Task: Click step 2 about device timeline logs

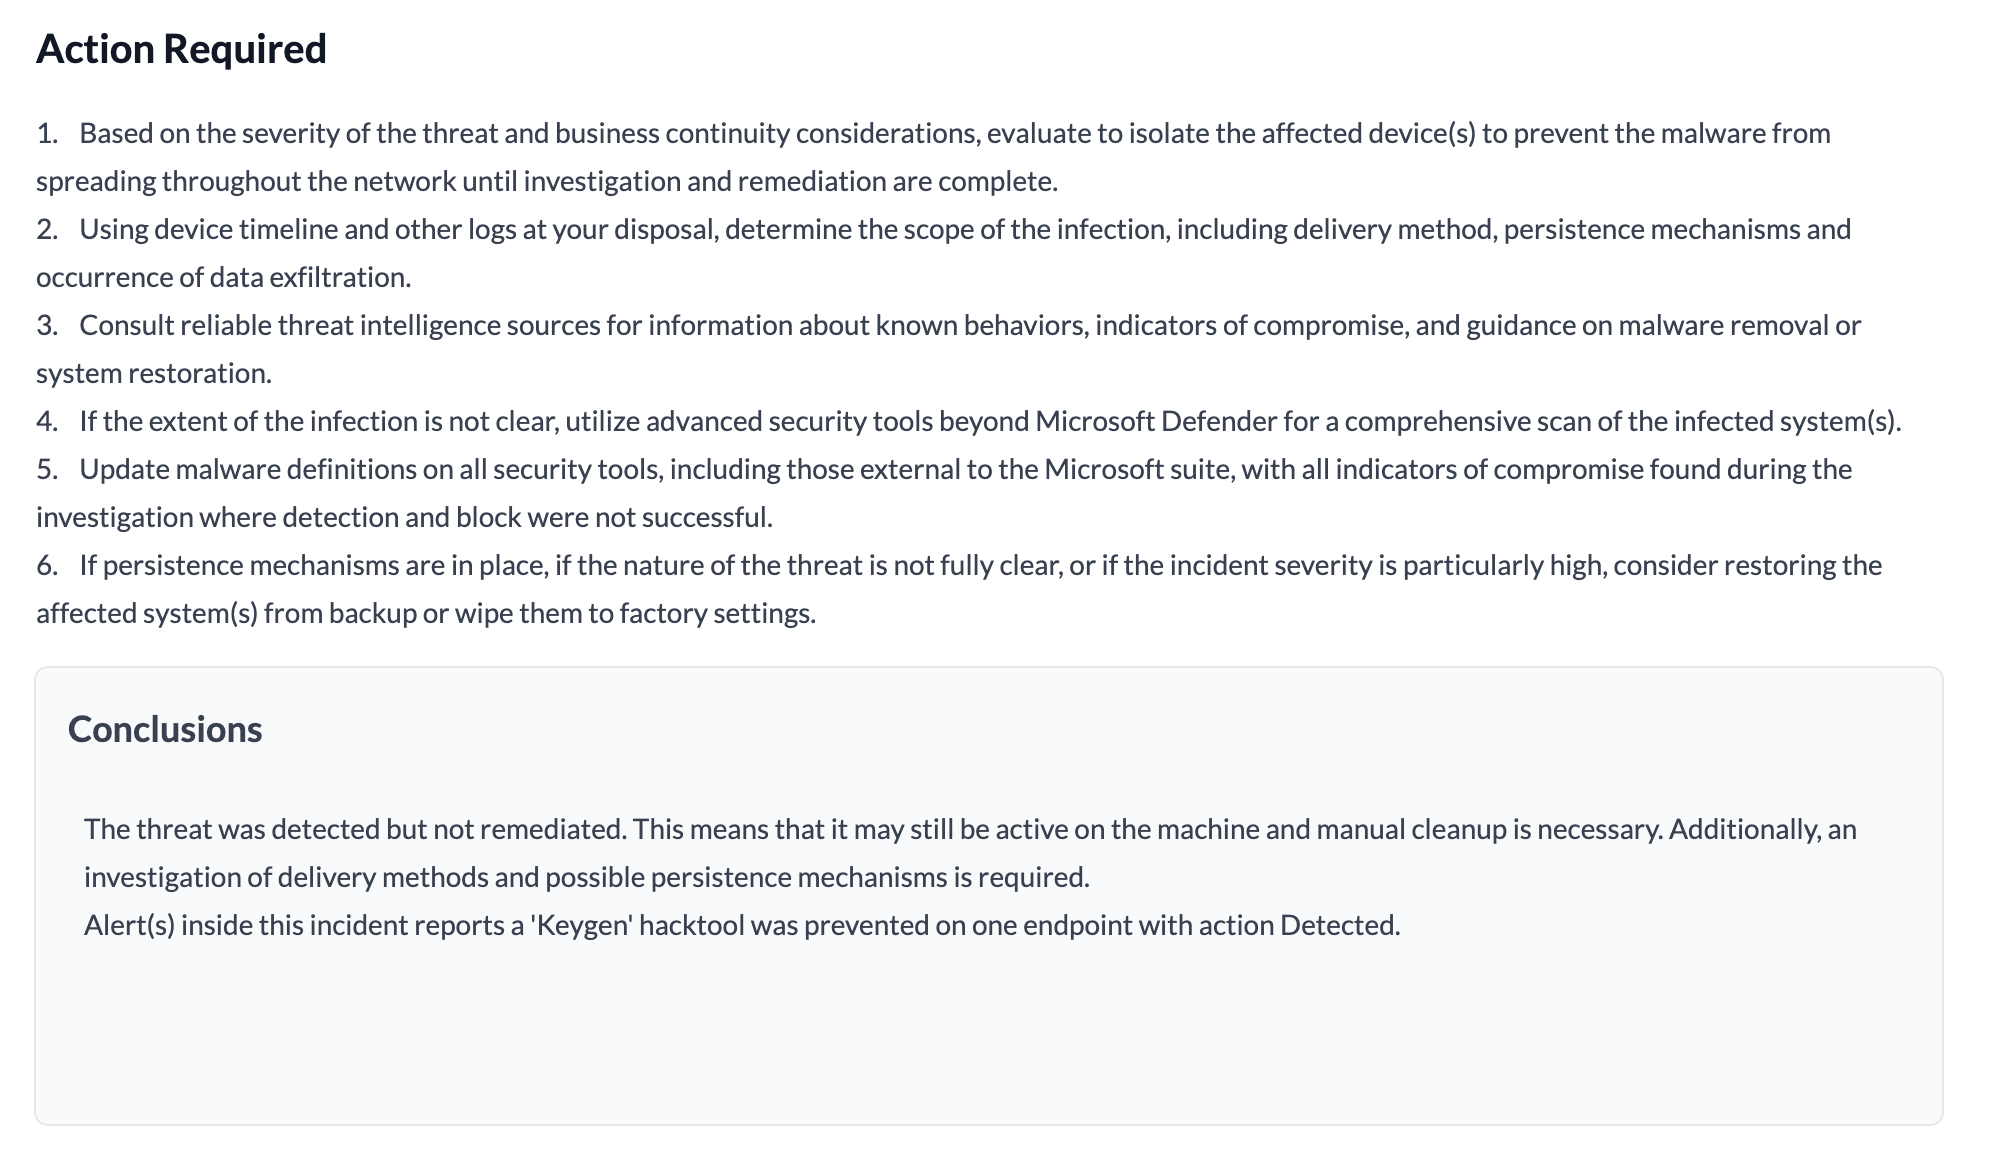Action: [x=900, y=229]
